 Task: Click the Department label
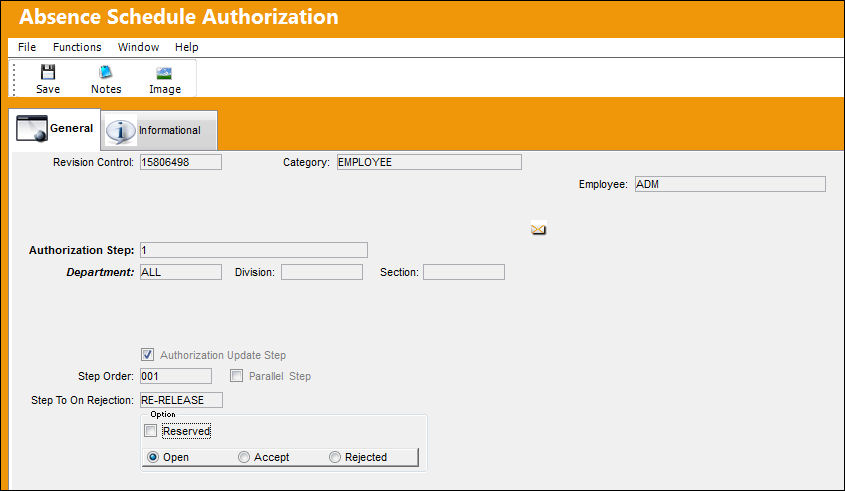[100, 272]
